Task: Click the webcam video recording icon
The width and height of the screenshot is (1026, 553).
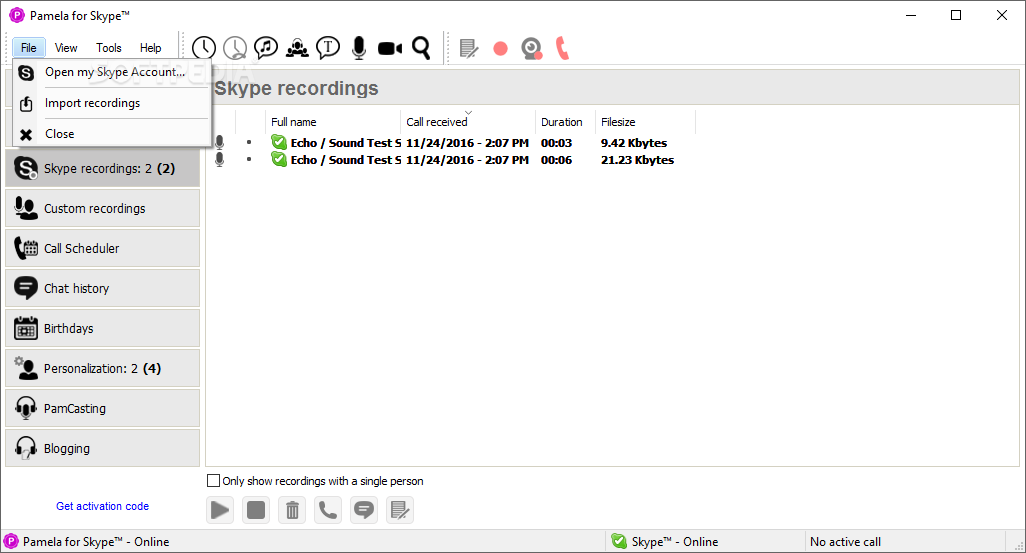Action: click(531, 48)
